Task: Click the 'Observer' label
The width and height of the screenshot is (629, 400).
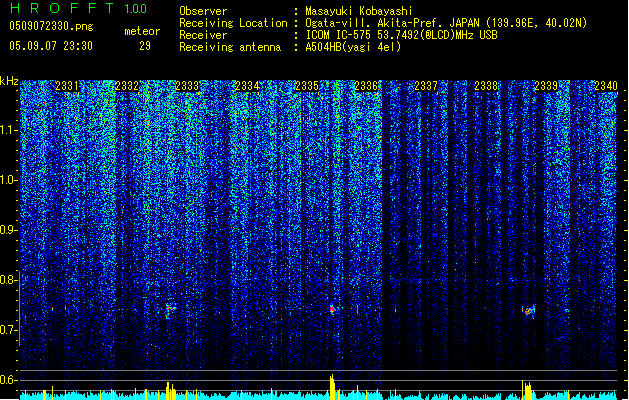Action: pyautogui.click(x=203, y=11)
